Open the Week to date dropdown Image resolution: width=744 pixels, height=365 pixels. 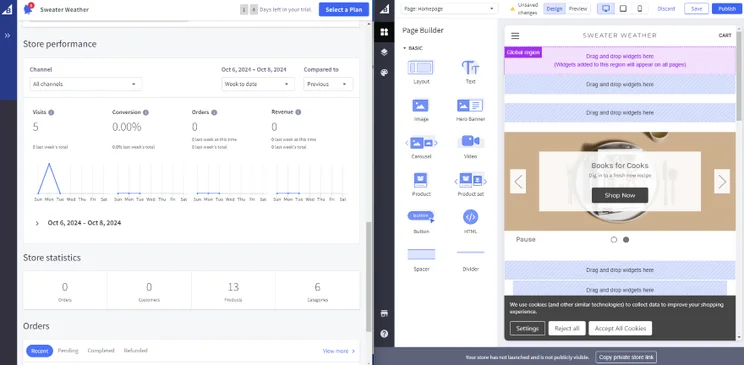point(258,84)
